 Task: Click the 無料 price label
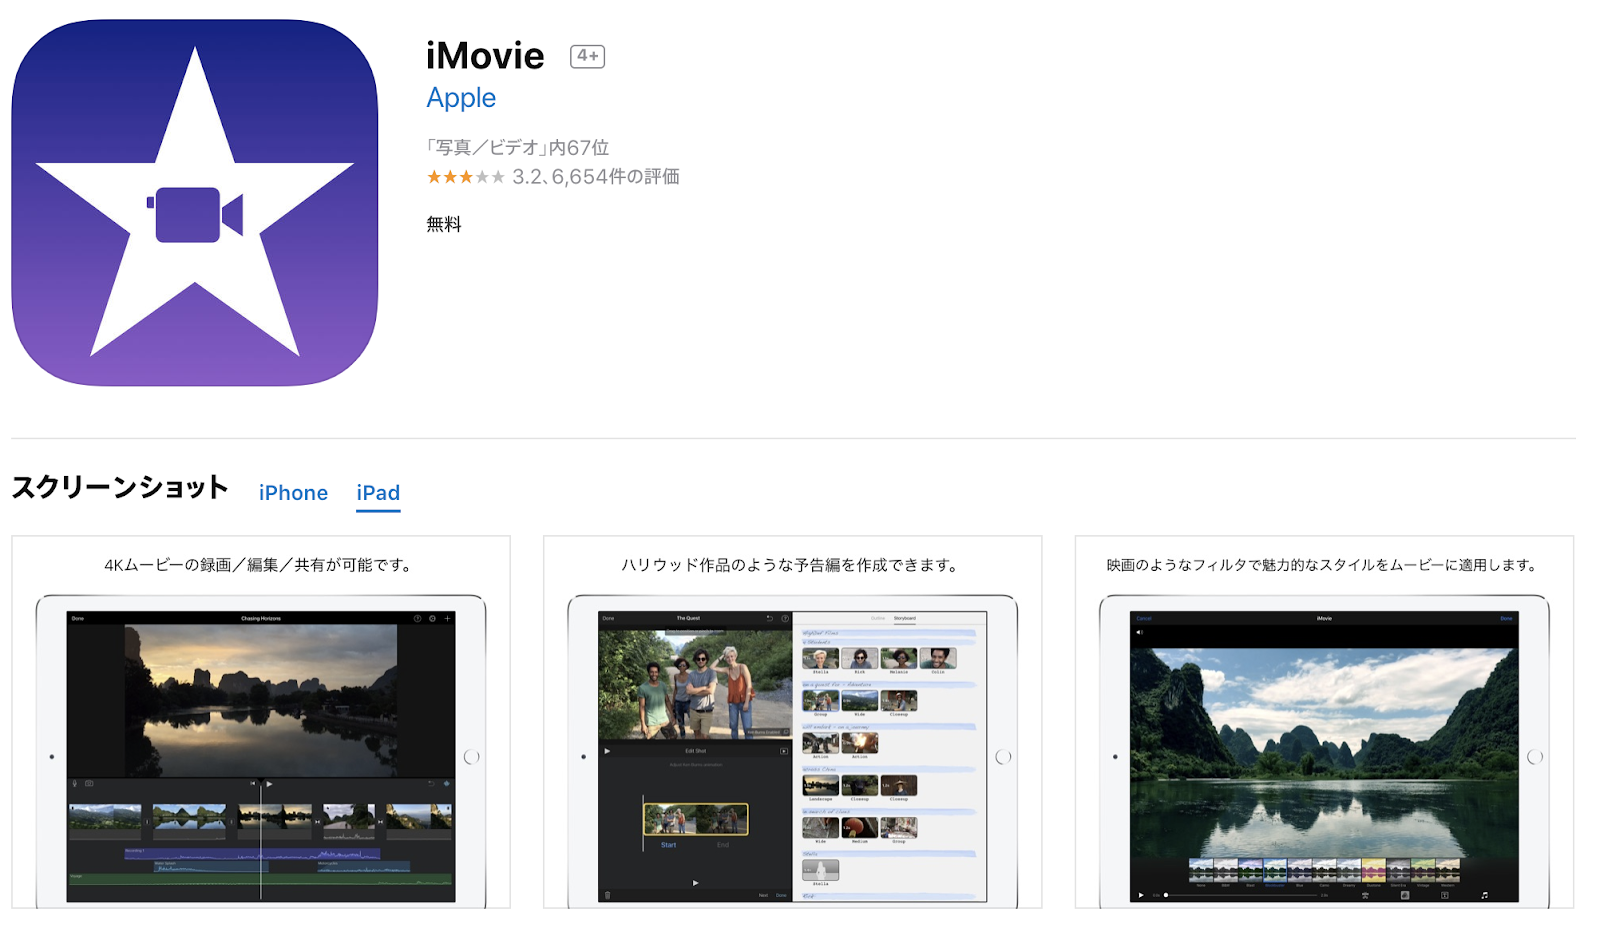coord(444,225)
